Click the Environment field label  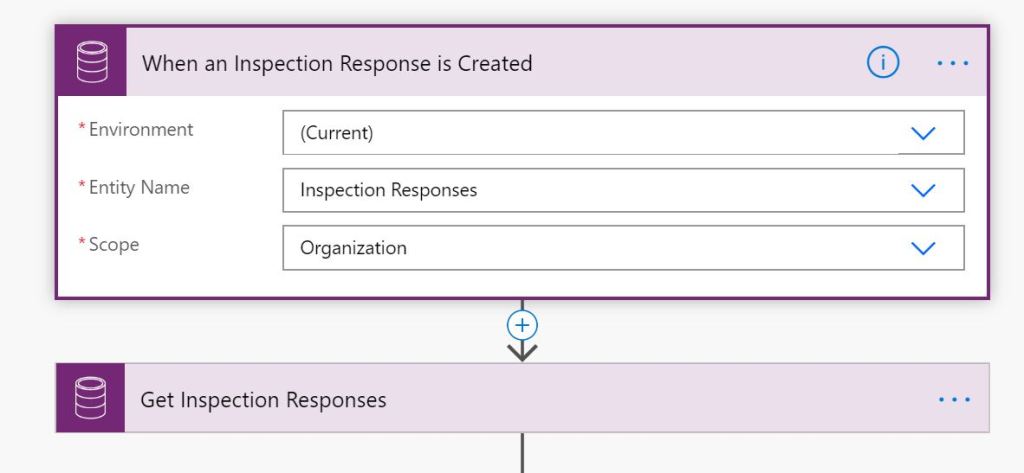tap(141, 129)
